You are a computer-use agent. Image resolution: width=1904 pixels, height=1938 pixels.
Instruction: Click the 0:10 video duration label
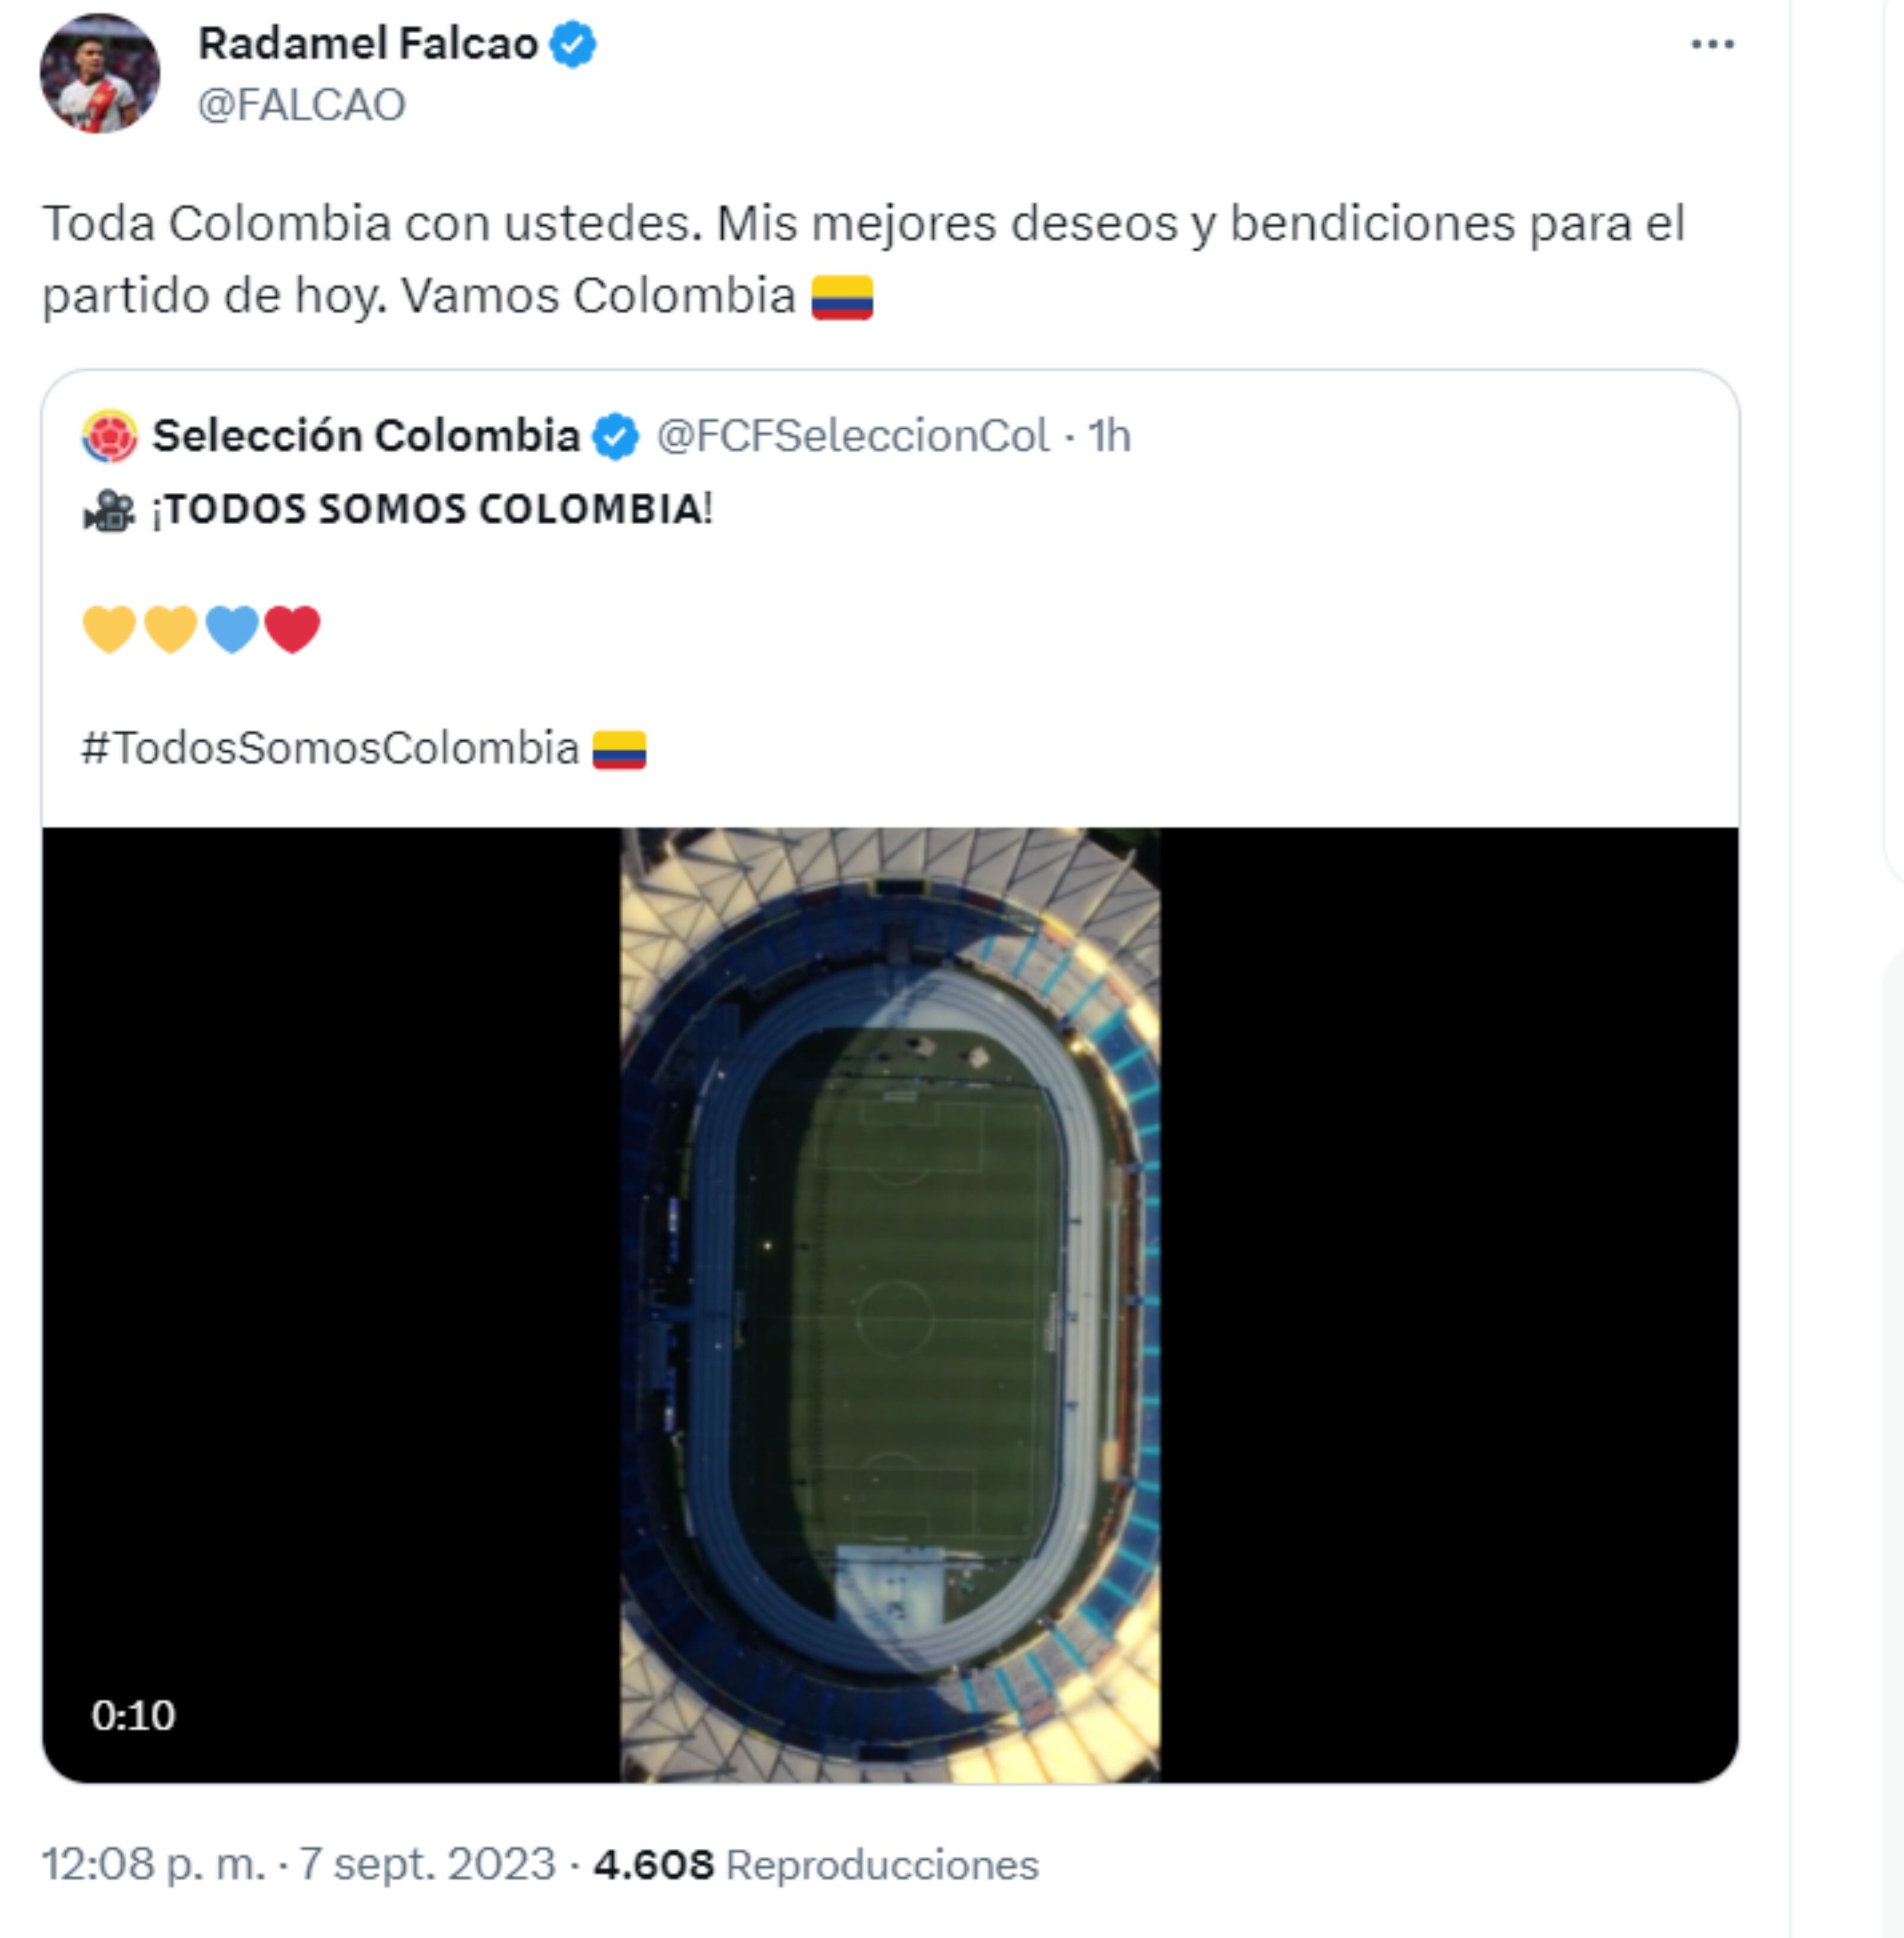click(x=133, y=1715)
